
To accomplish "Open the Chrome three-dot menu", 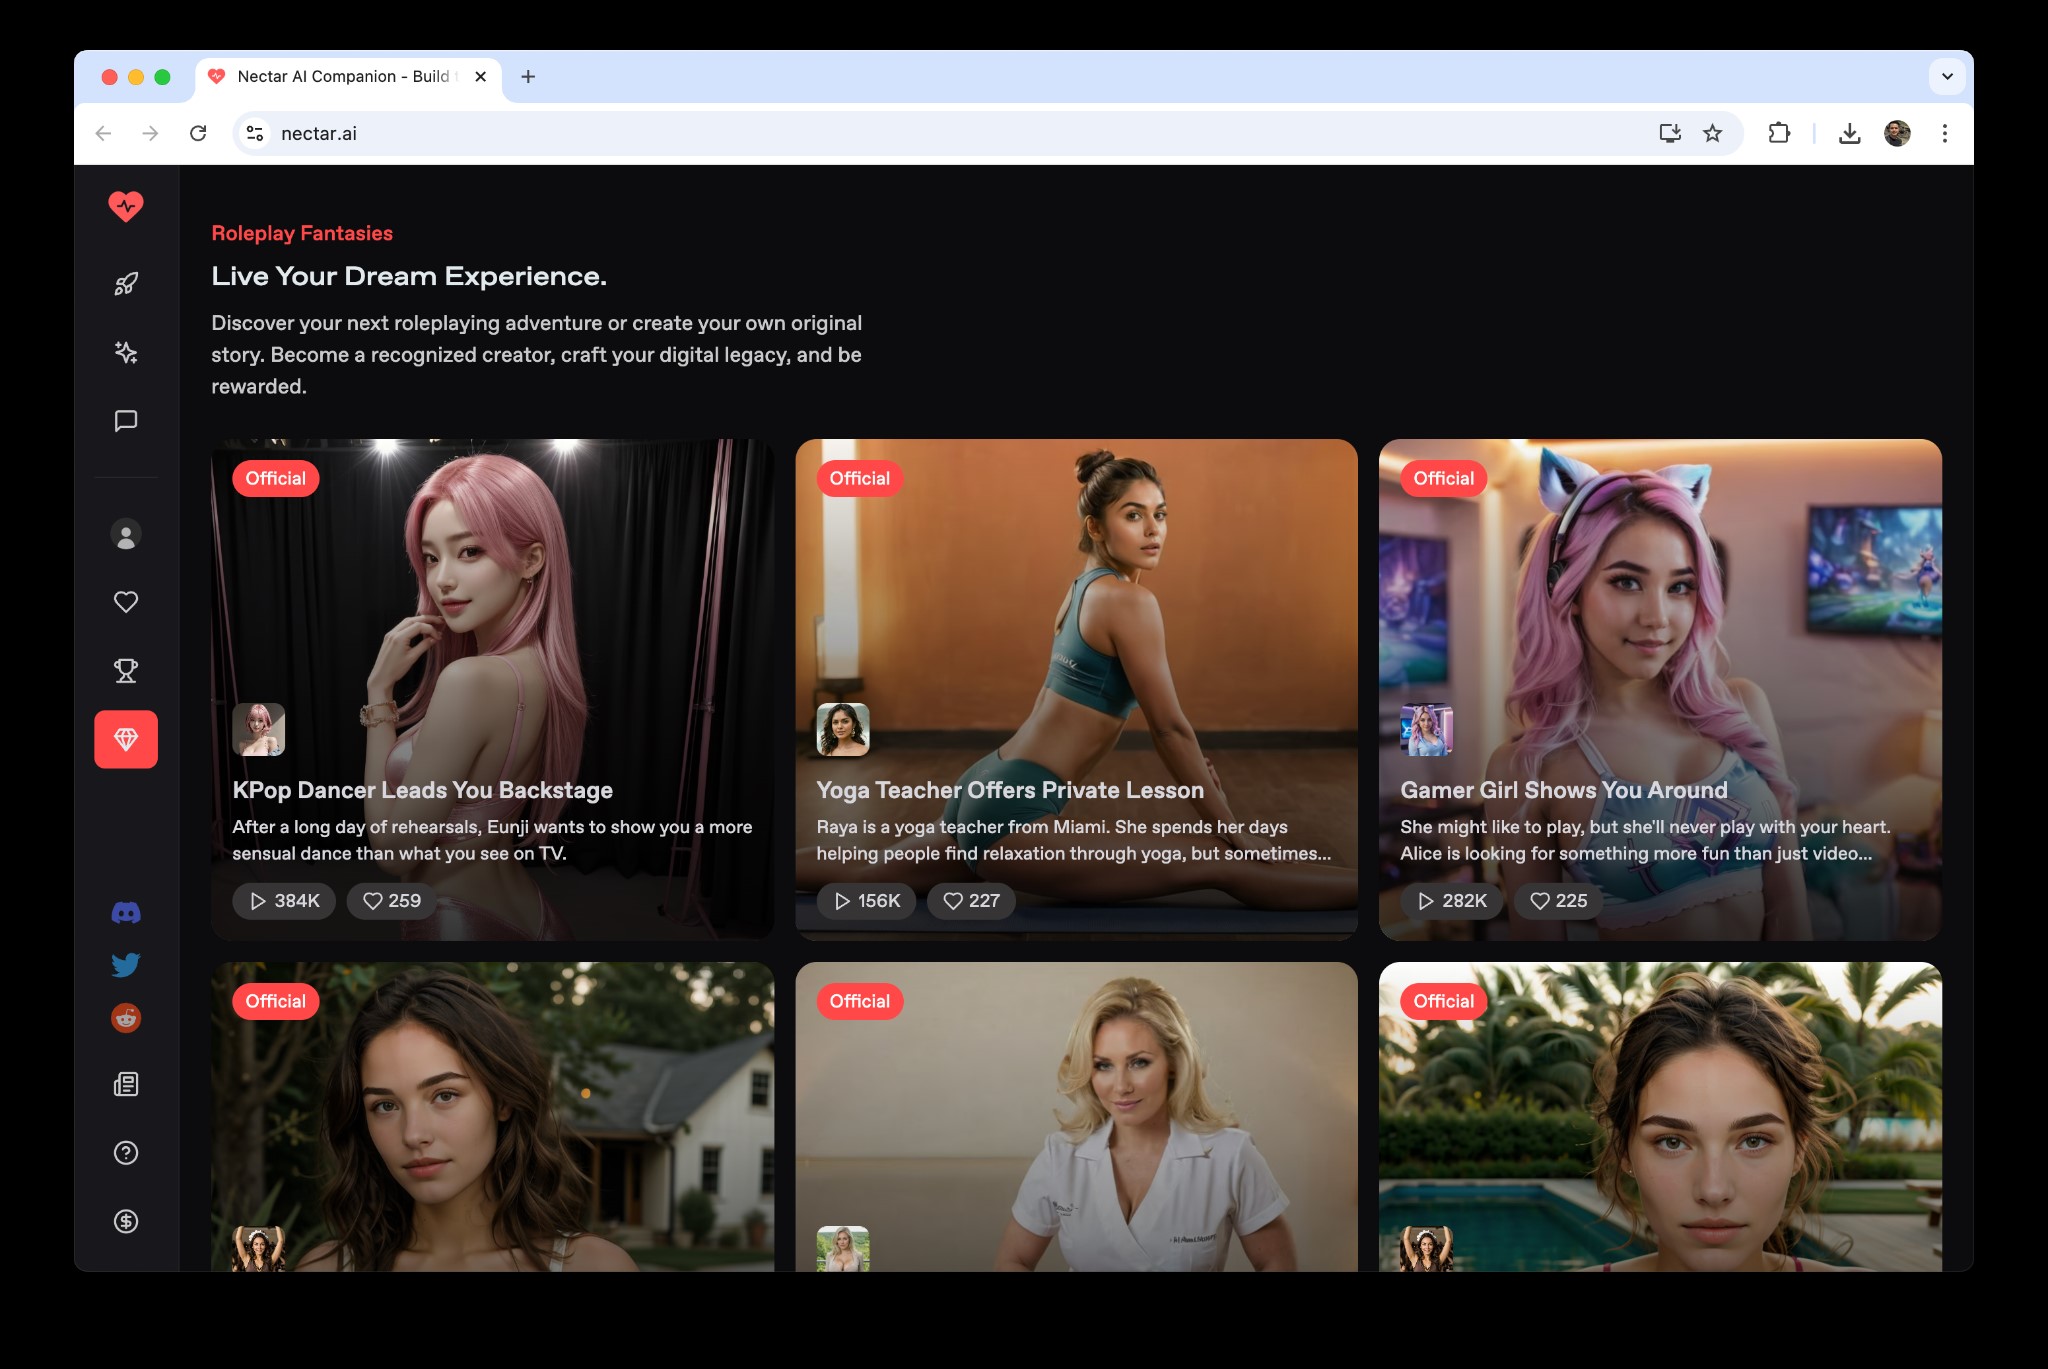I will click(x=1945, y=133).
